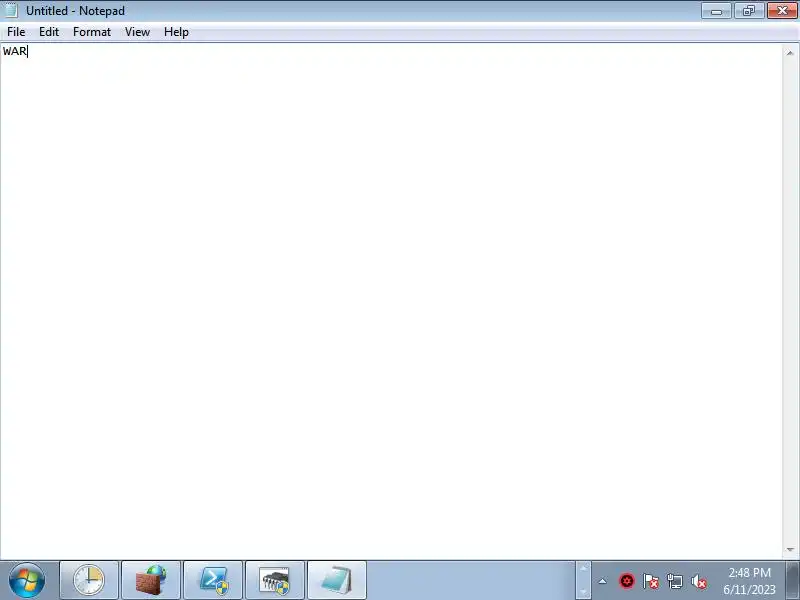This screenshot has width=800, height=600.
Task: Click the Windows Start orb
Action: pos(27,580)
